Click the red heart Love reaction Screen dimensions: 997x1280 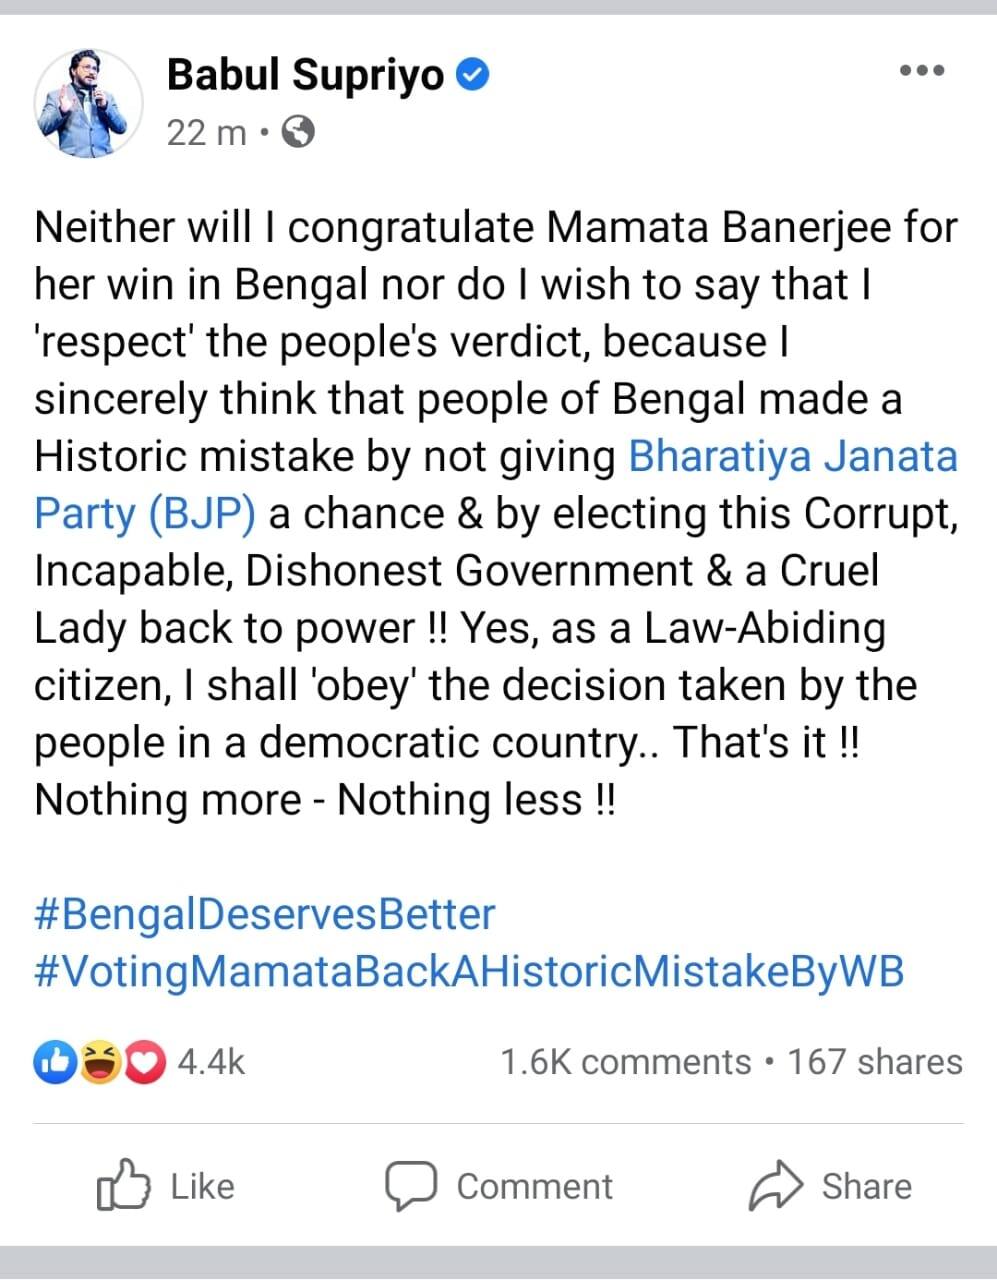tap(146, 1062)
